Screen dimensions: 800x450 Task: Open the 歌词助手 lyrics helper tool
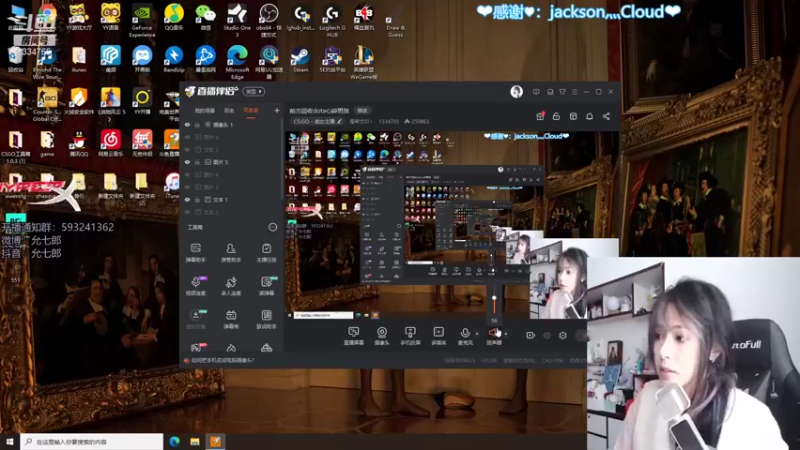coord(266,319)
